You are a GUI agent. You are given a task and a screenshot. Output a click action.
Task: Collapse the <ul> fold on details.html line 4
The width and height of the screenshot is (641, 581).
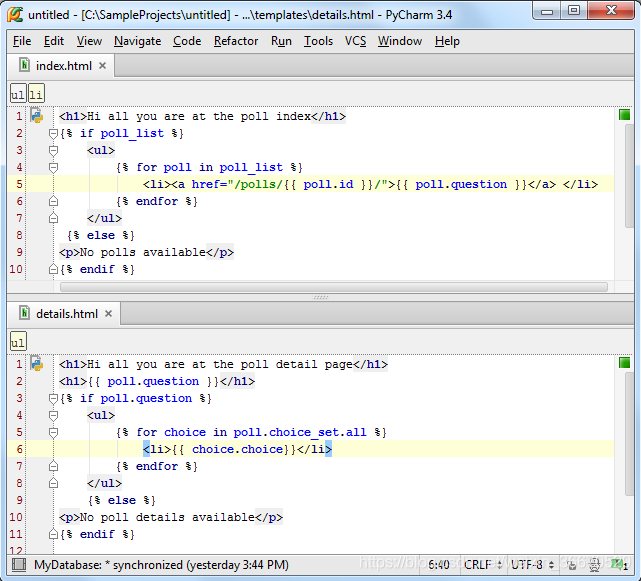click(53, 416)
